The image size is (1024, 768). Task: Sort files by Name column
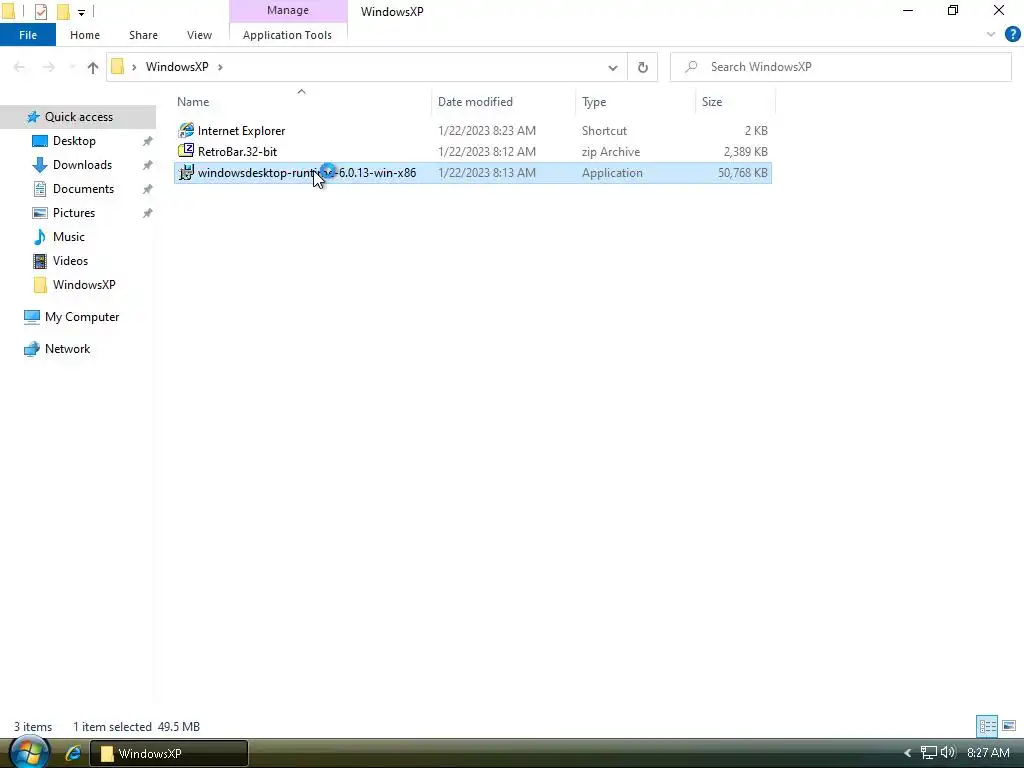click(x=193, y=102)
